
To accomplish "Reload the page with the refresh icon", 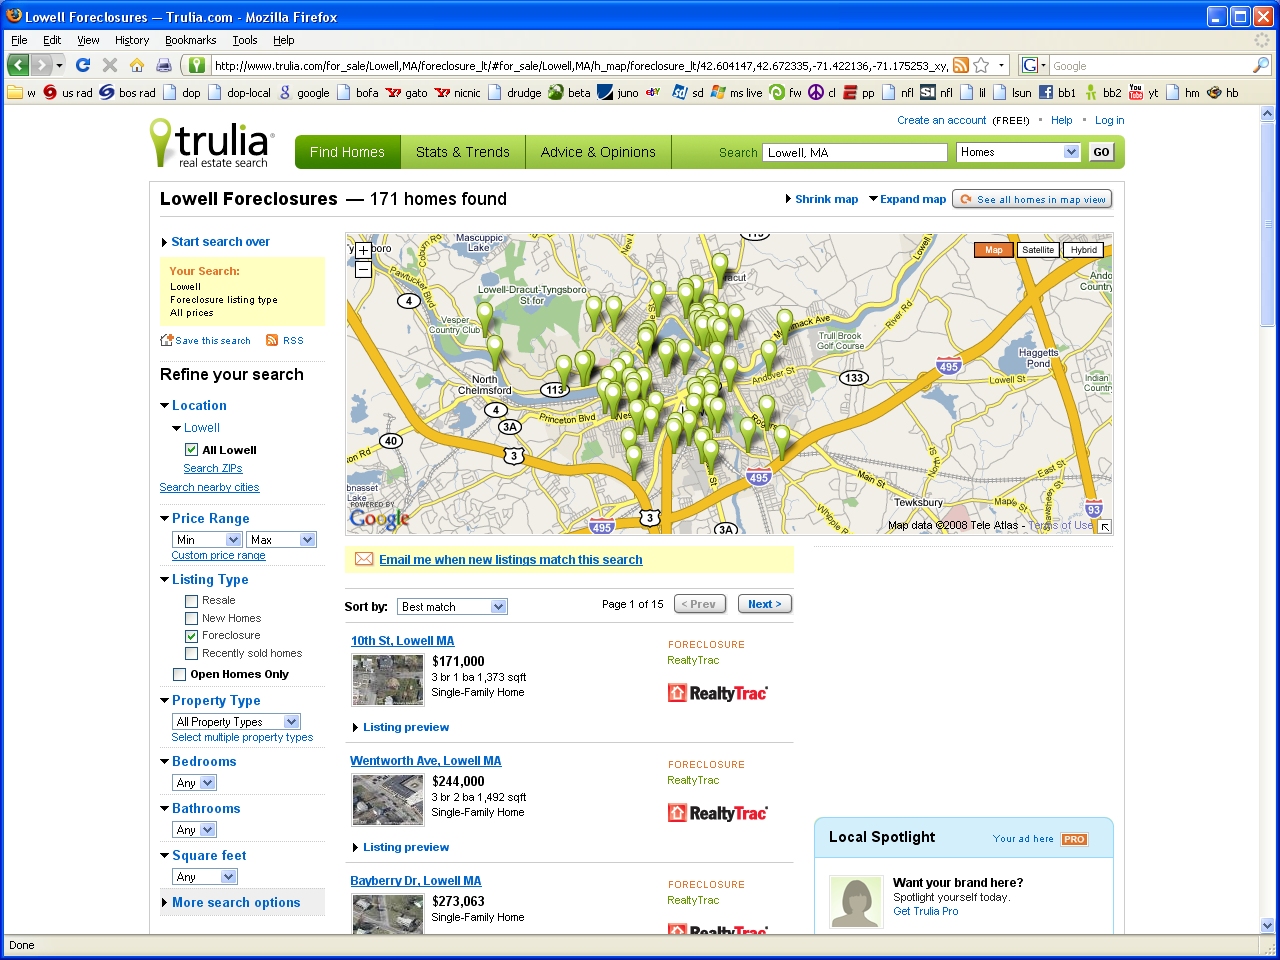I will click(83, 65).
